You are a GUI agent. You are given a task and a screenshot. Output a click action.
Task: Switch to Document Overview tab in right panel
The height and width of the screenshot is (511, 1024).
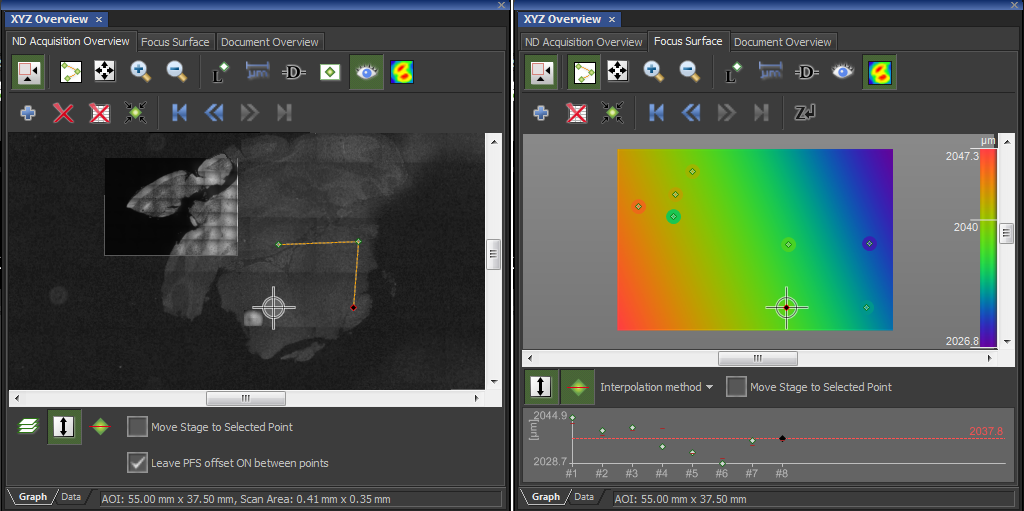pos(782,42)
